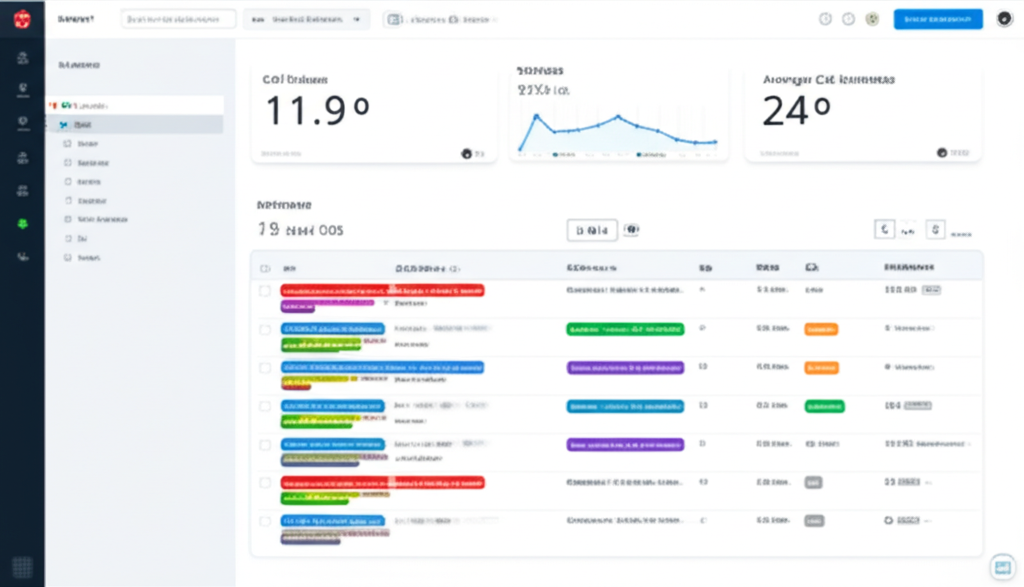Select all rows using the header checkbox

pyautogui.click(x=264, y=266)
